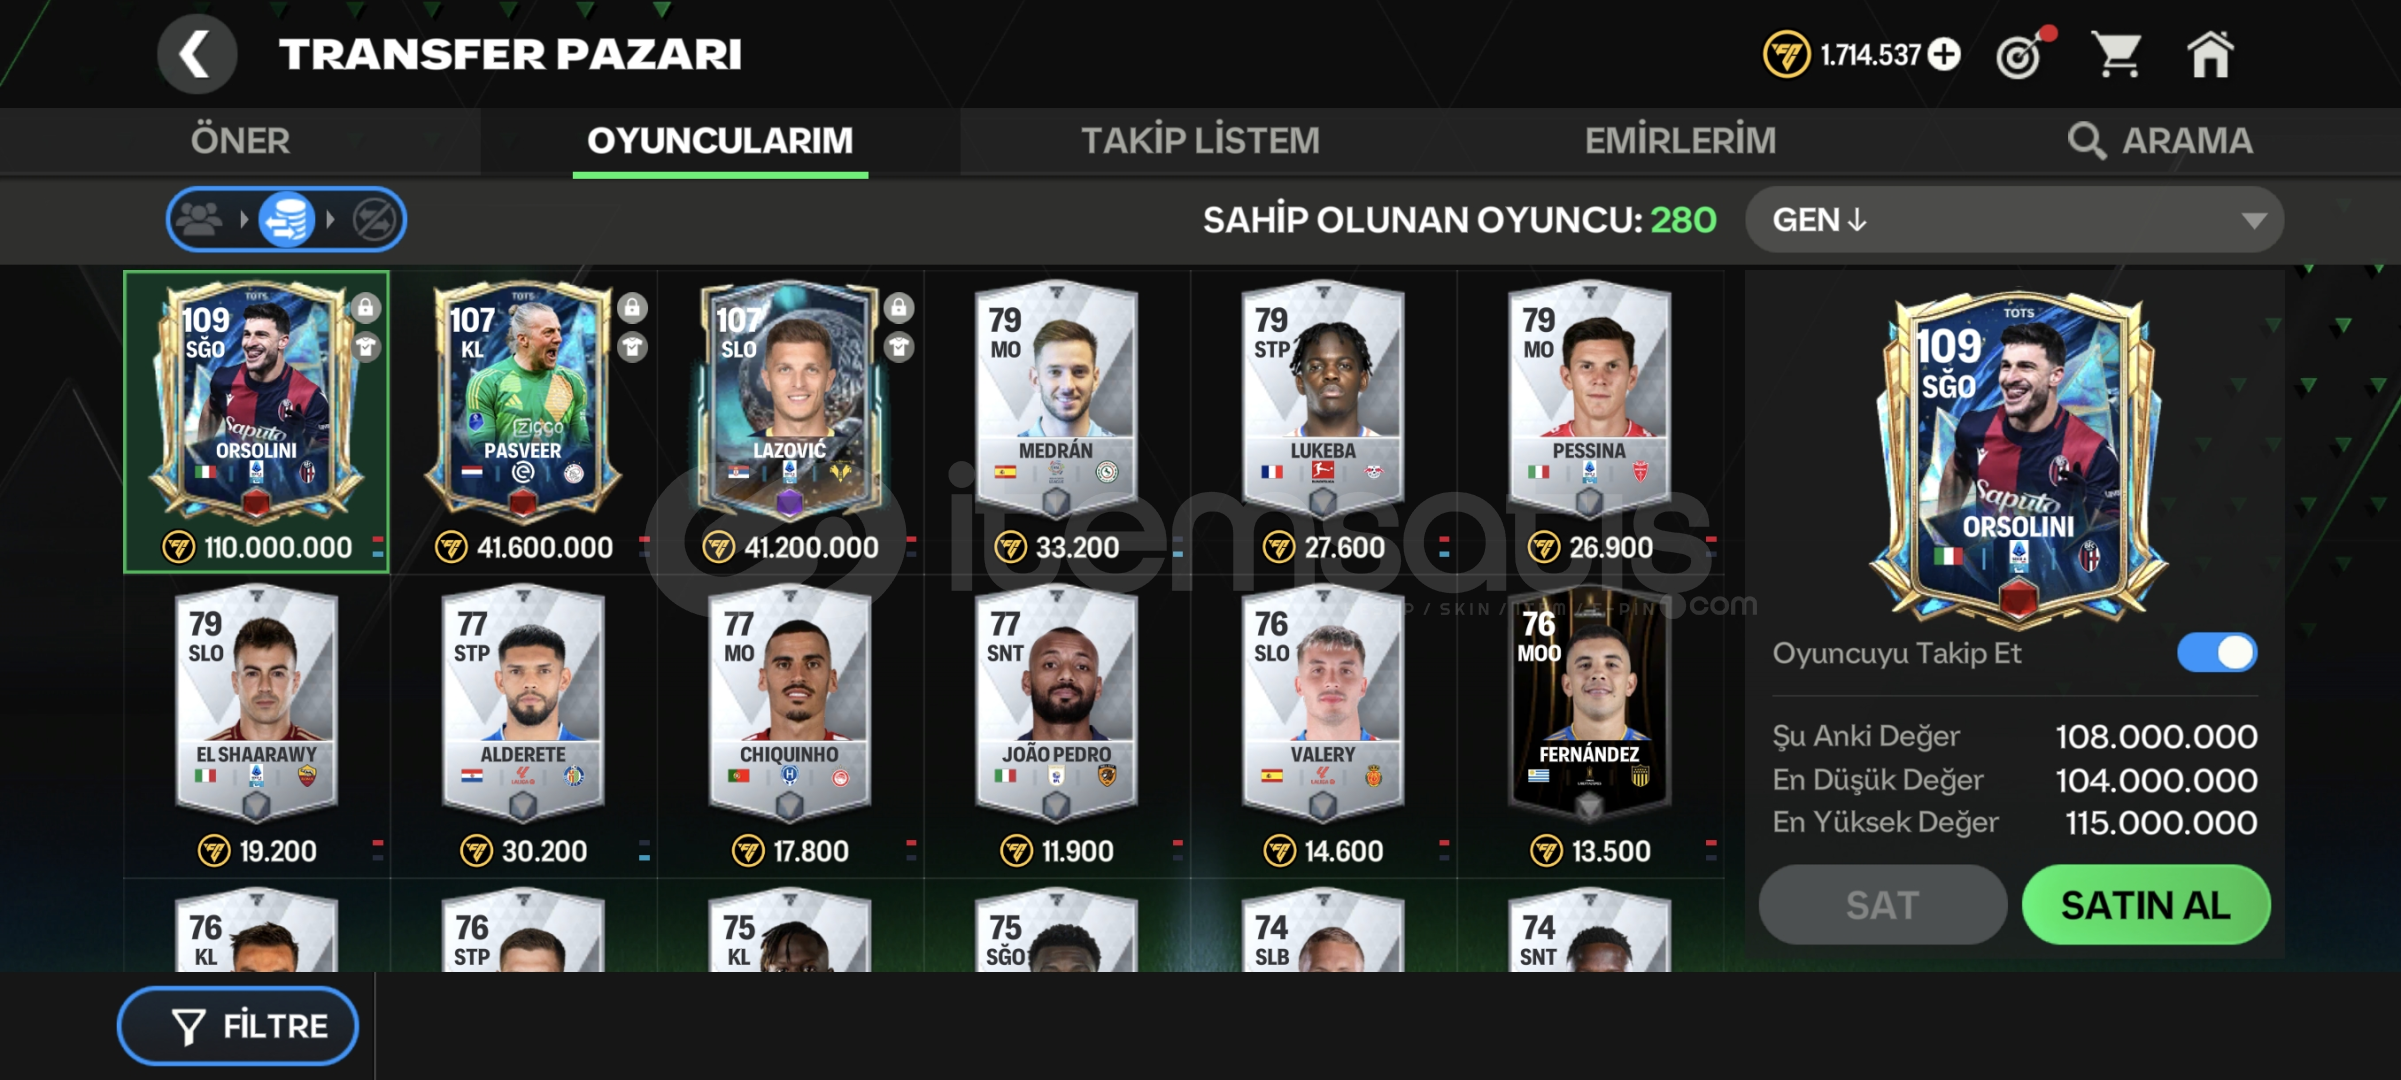Go back using the arrow icon

pyautogui.click(x=197, y=54)
